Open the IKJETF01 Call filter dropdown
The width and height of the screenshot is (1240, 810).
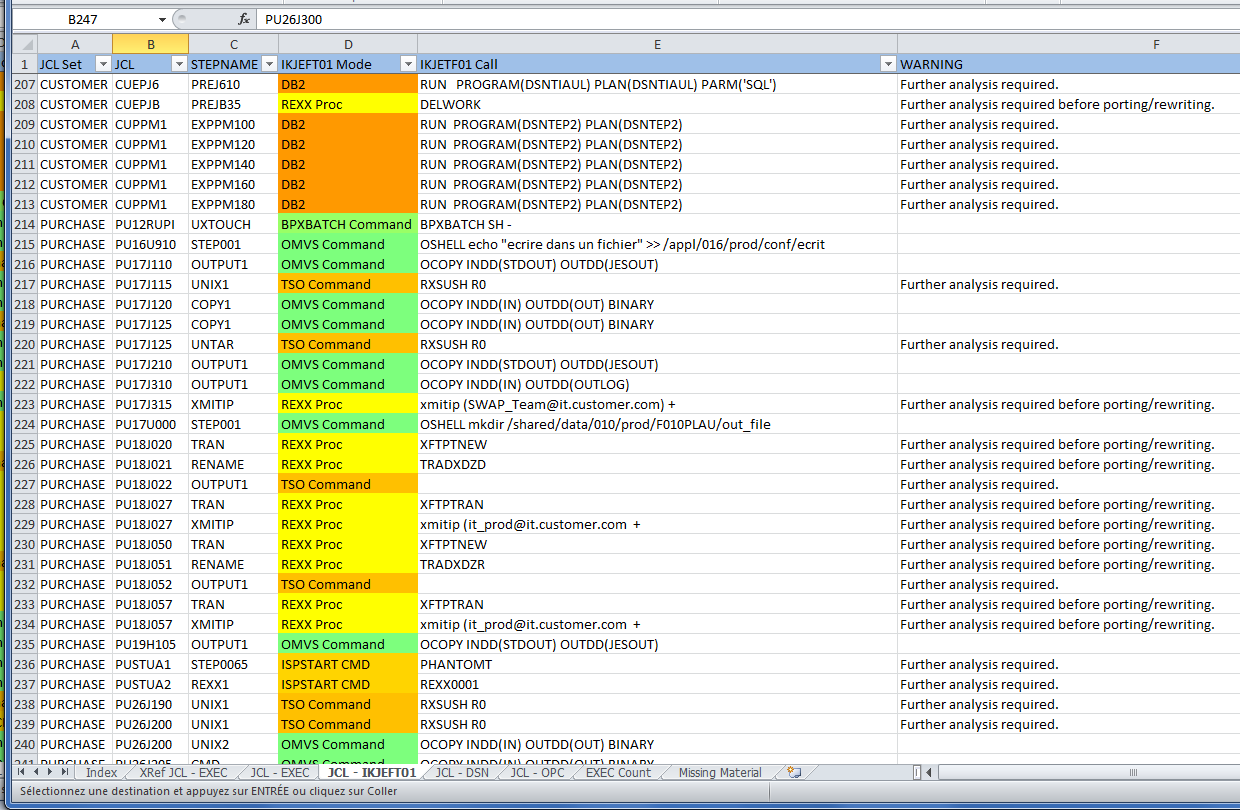click(887, 64)
